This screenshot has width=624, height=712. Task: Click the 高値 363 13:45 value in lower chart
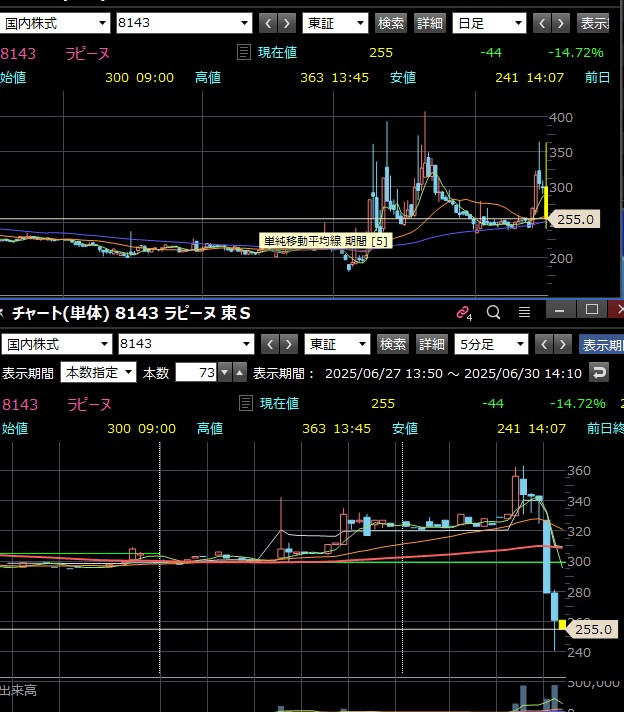point(337,428)
